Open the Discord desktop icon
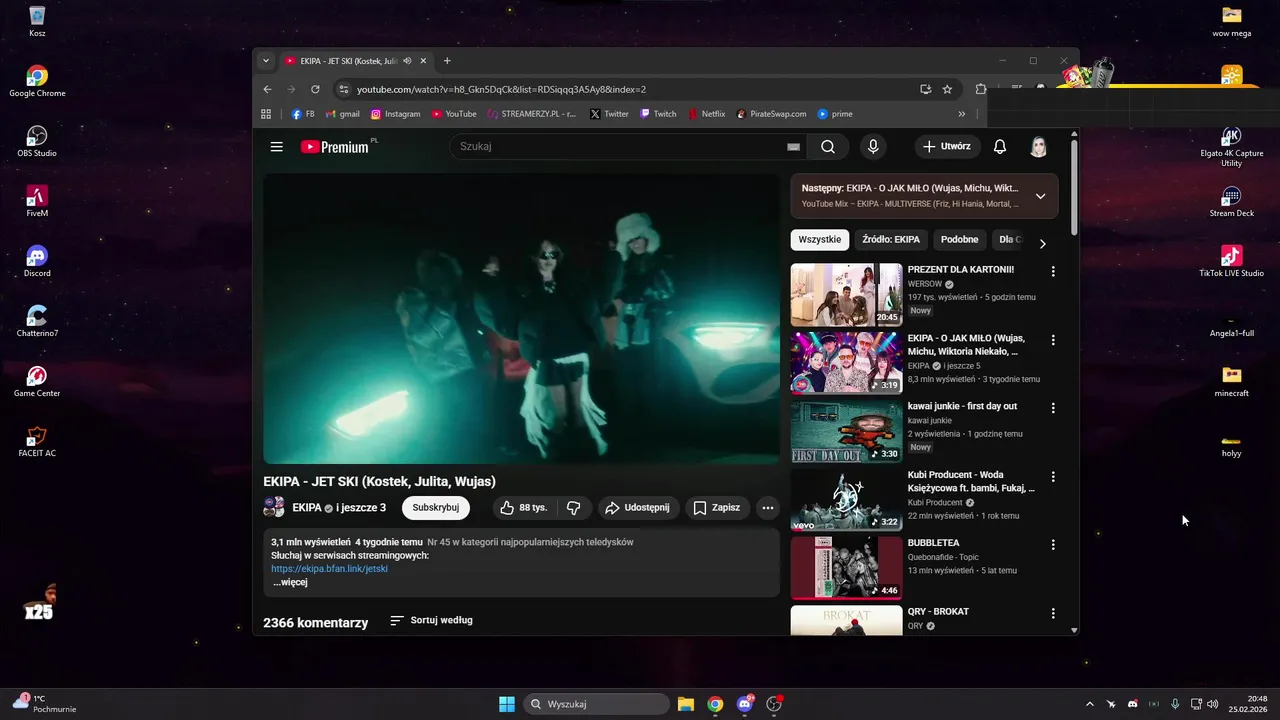Image resolution: width=1280 pixels, height=720 pixels. coord(37,261)
